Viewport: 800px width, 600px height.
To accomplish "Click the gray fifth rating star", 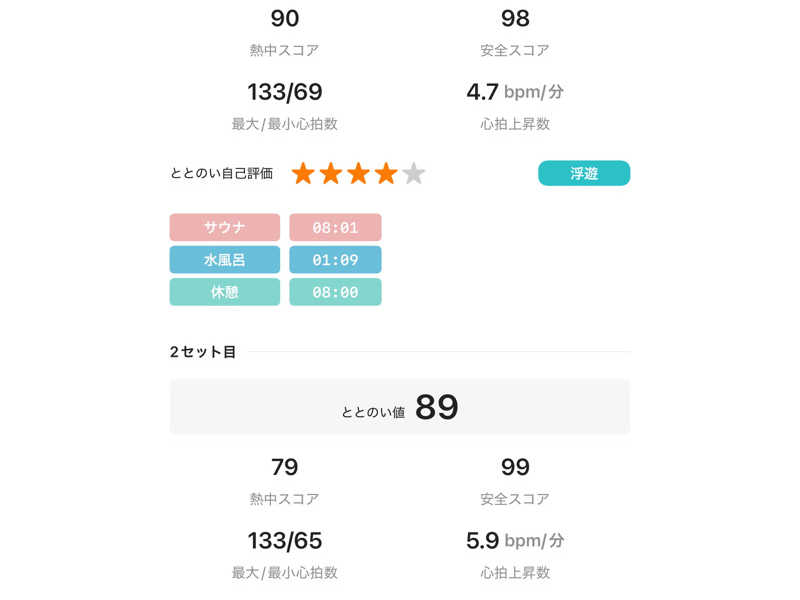I will [x=414, y=174].
